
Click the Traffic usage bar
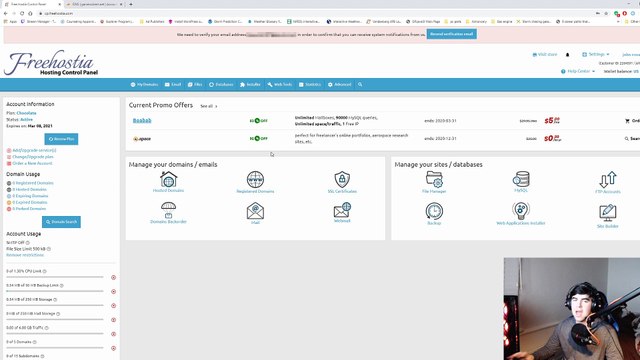click(x=55, y=333)
